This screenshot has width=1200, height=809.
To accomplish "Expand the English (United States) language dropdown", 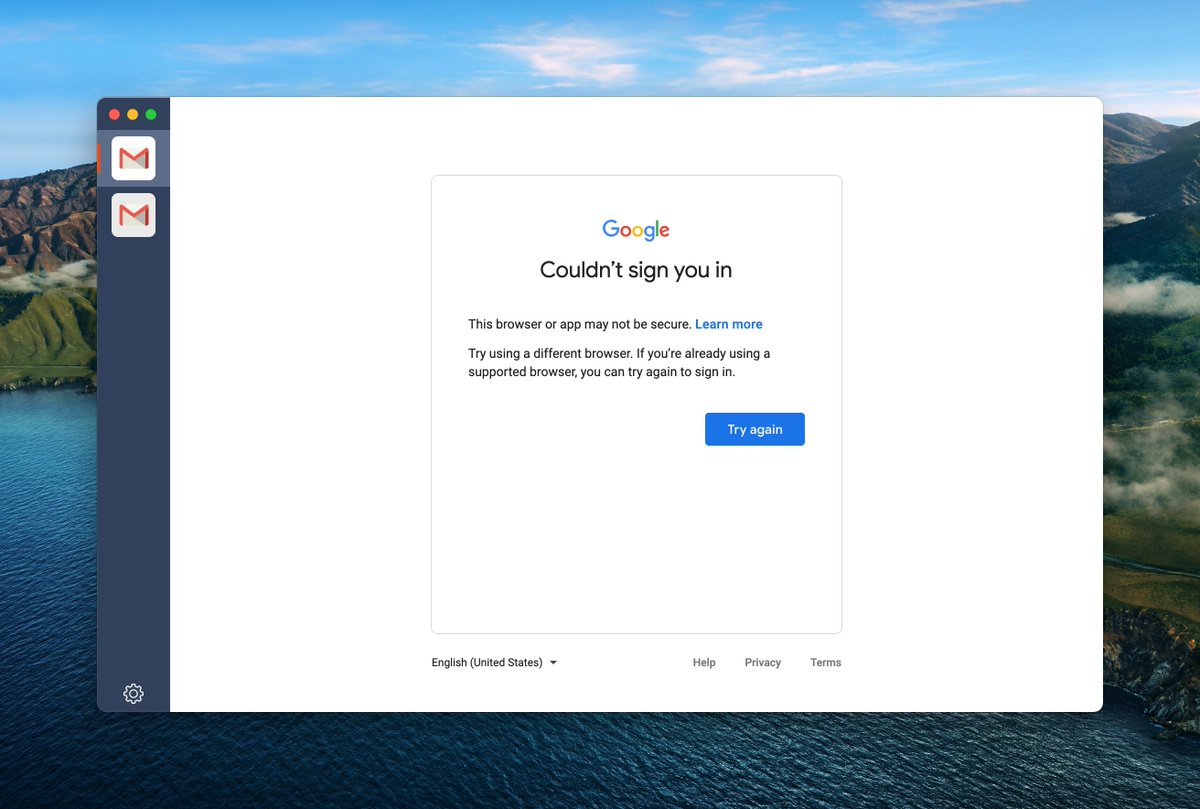I will pos(494,662).
